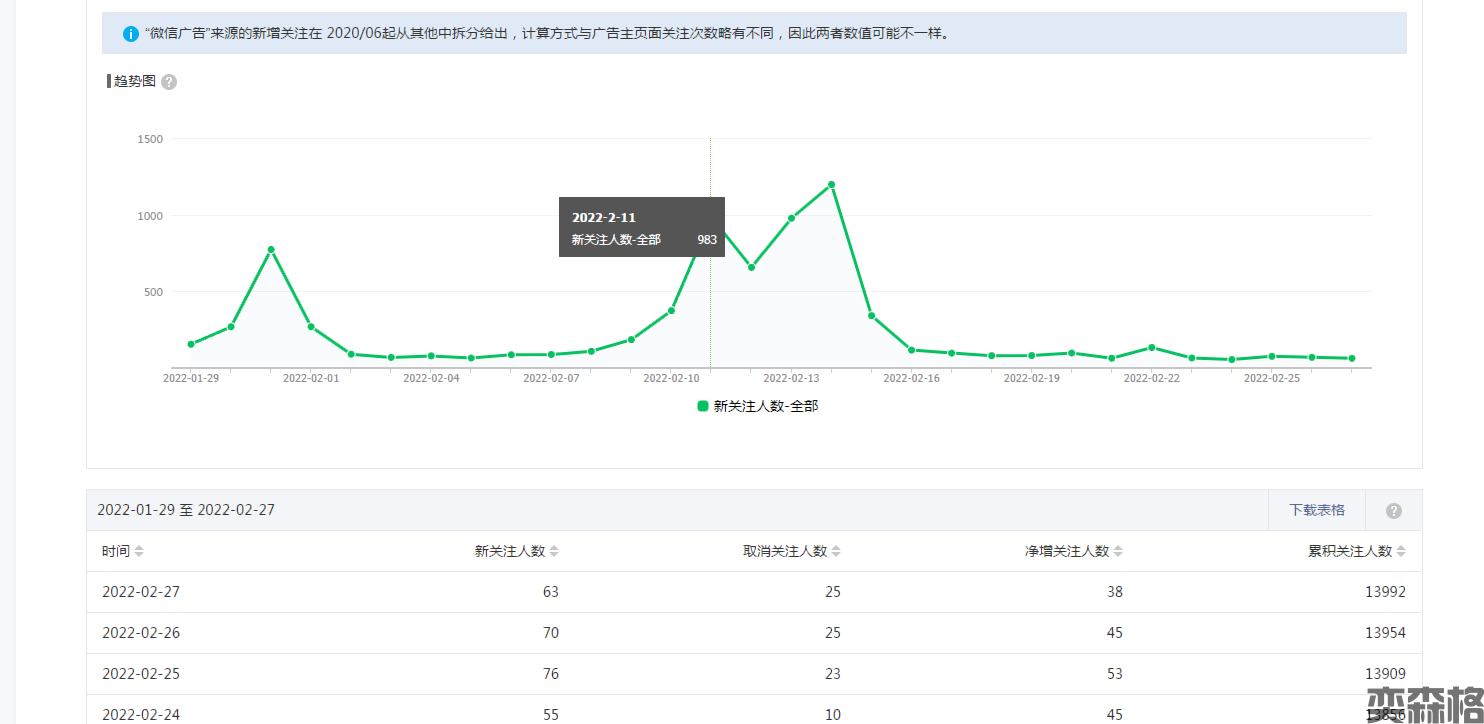This screenshot has height=724, width=1484.
Task: Click the green legend color marker
Action: click(703, 406)
